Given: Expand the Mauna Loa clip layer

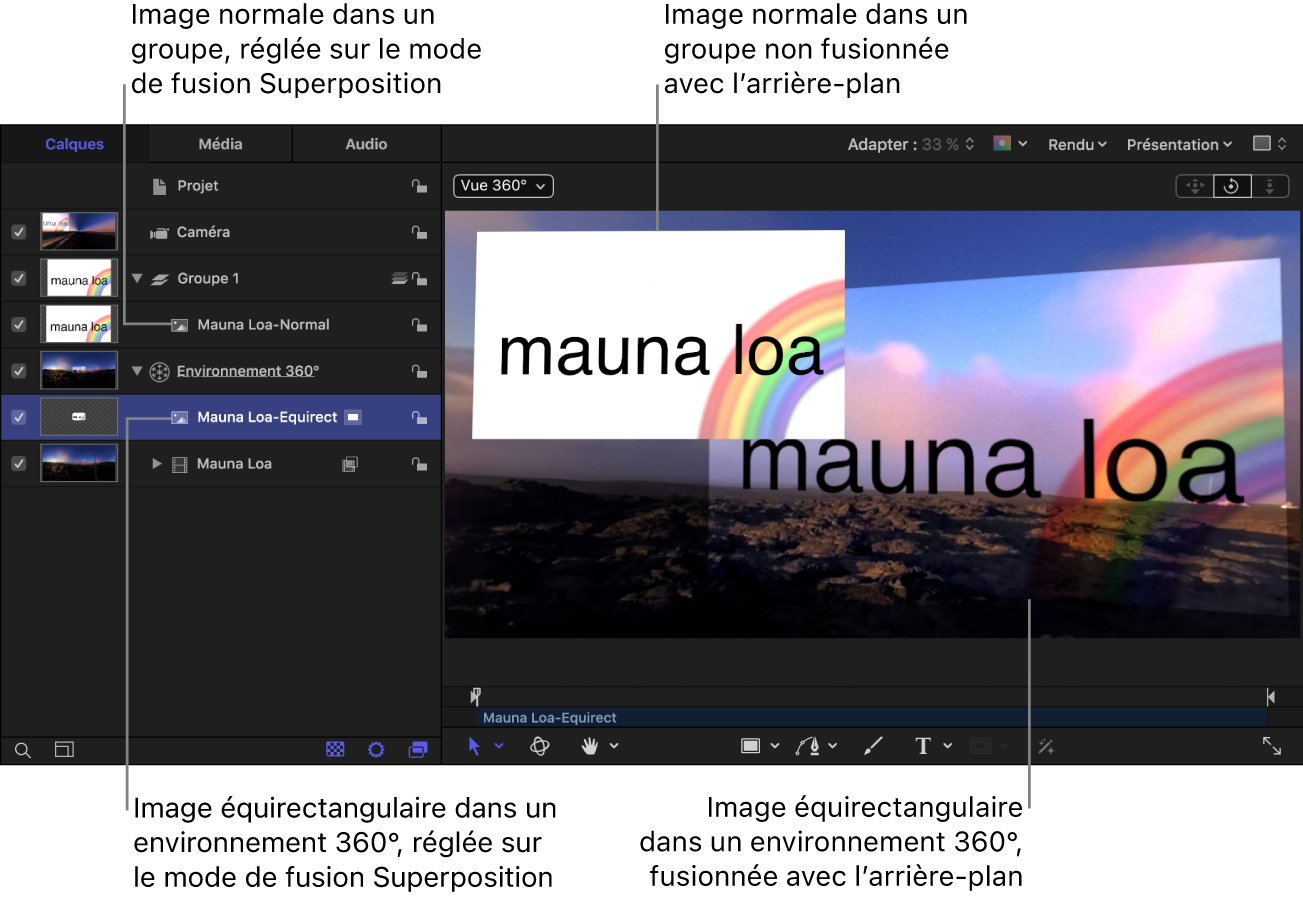Looking at the screenshot, I should point(157,464).
